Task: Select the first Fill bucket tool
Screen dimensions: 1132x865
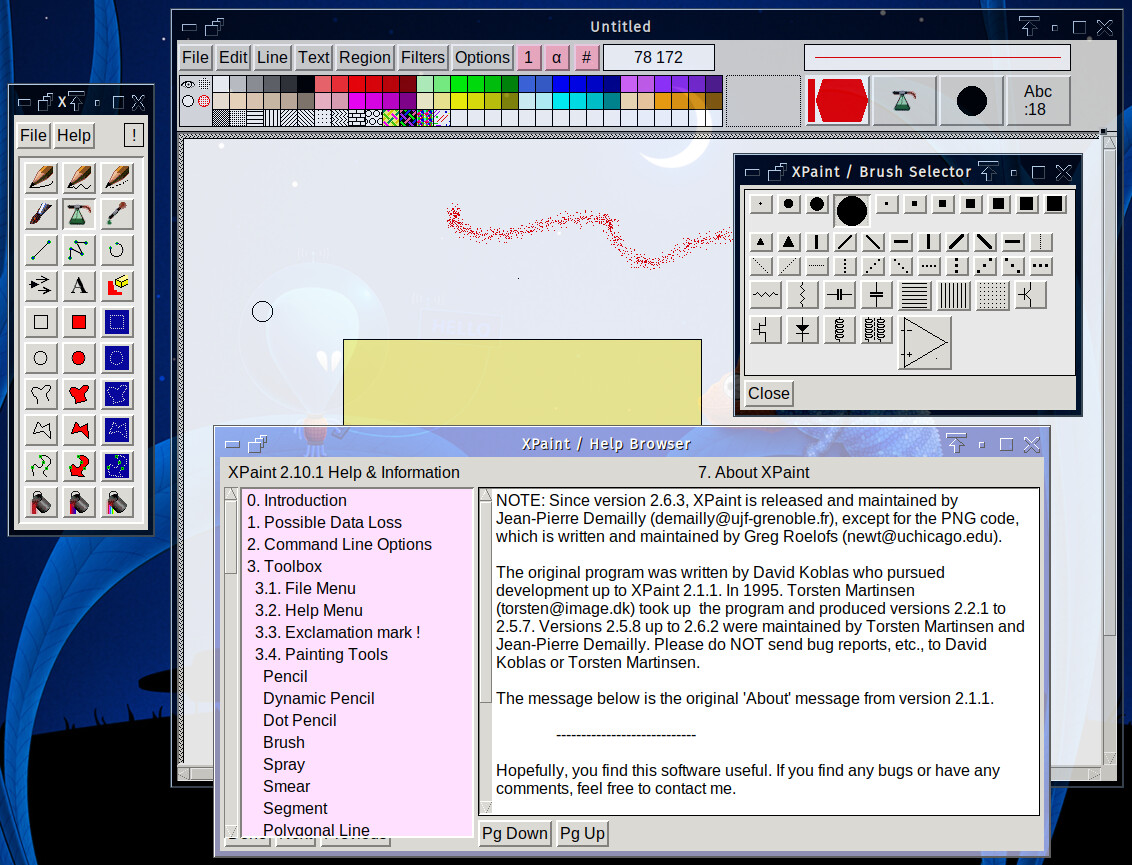Action: click(41, 503)
